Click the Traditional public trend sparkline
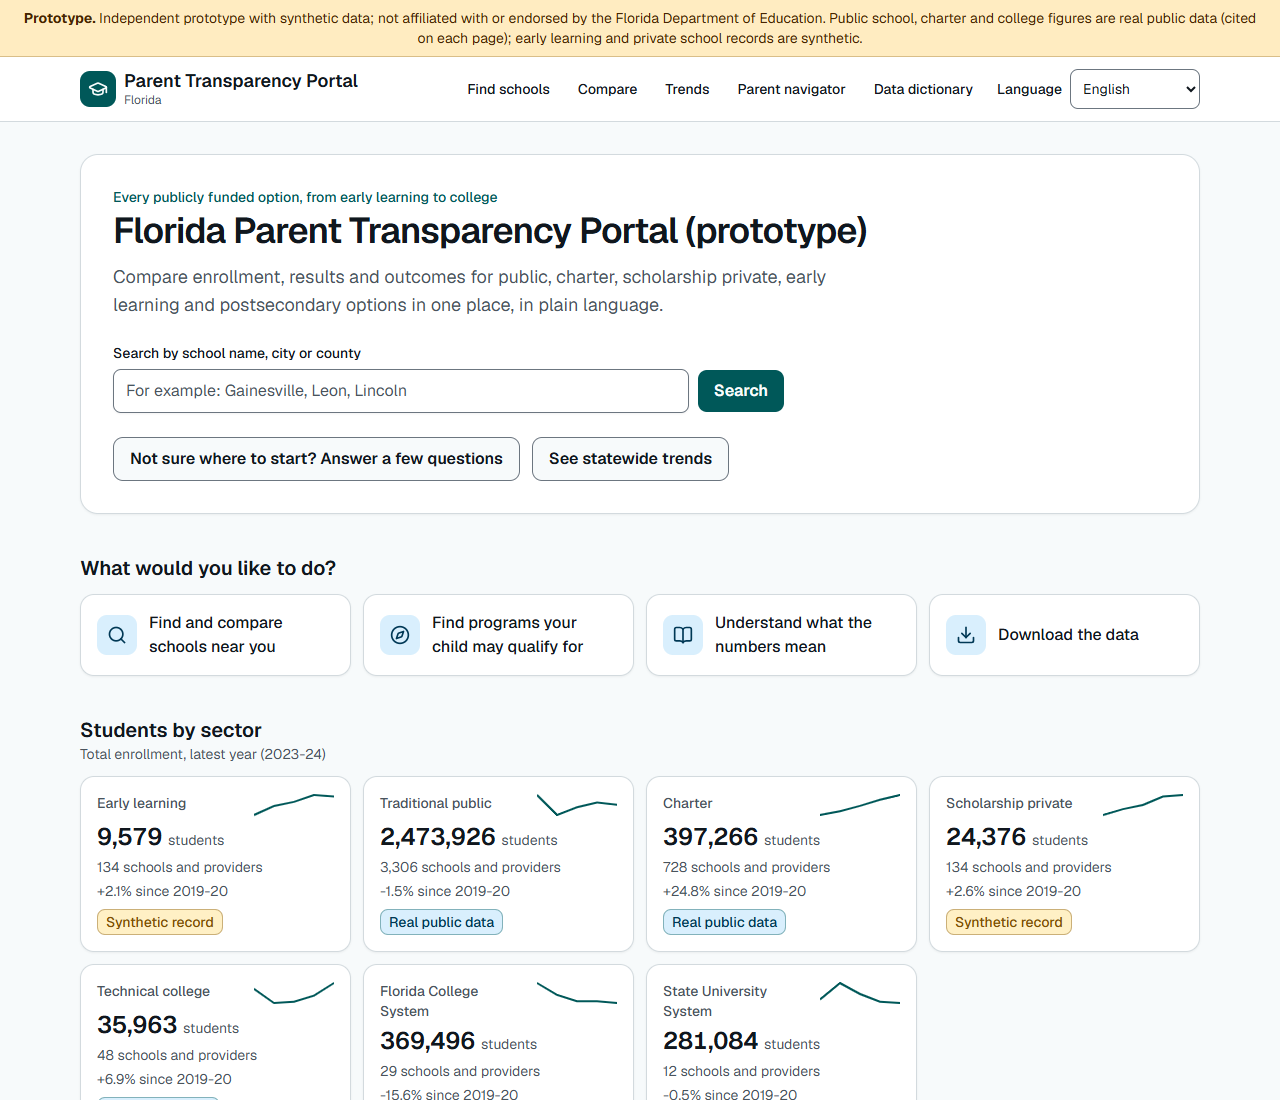 tap(577, 805)
